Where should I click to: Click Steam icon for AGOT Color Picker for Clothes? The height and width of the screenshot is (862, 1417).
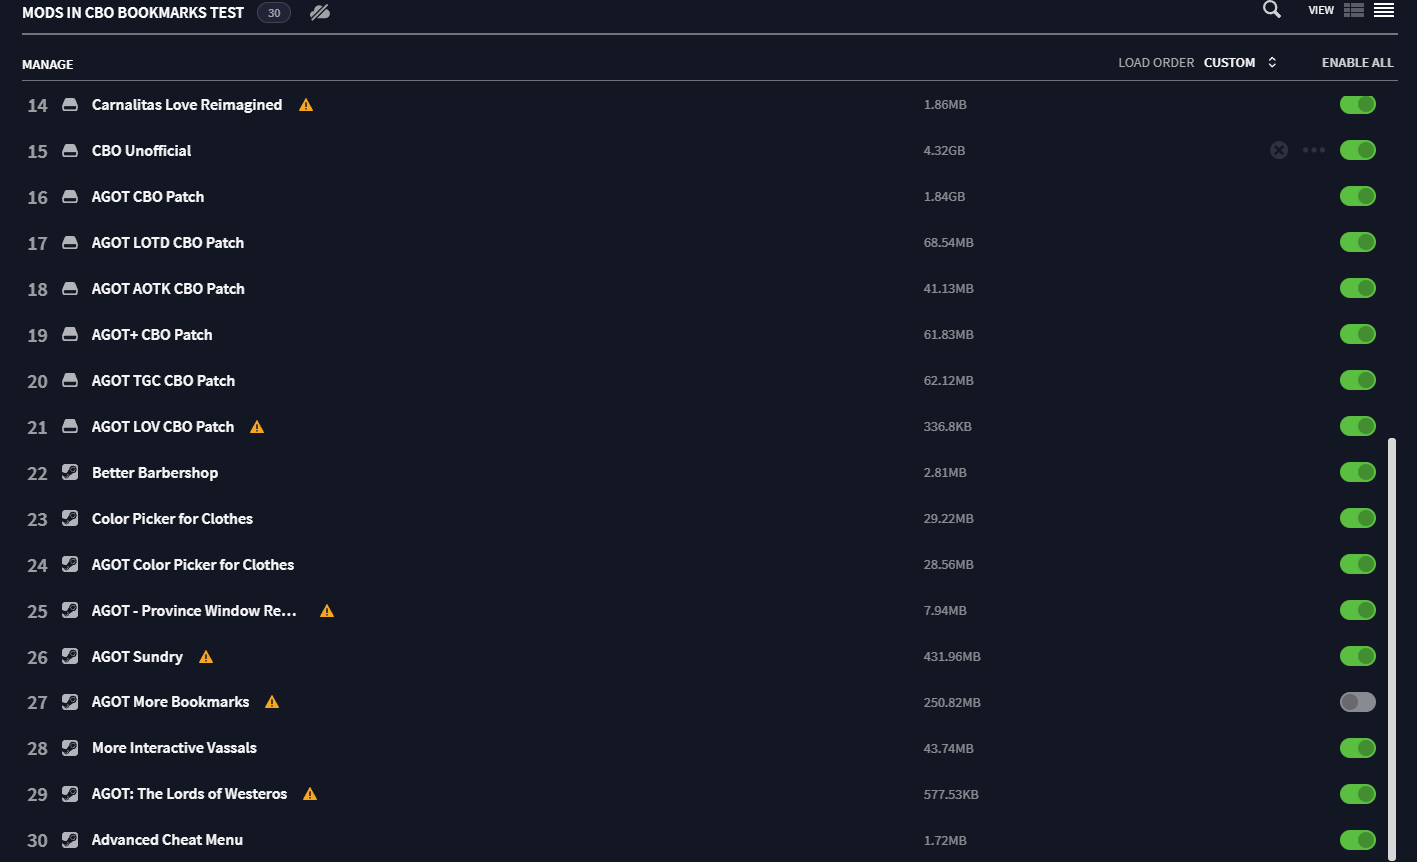[70, 564]
